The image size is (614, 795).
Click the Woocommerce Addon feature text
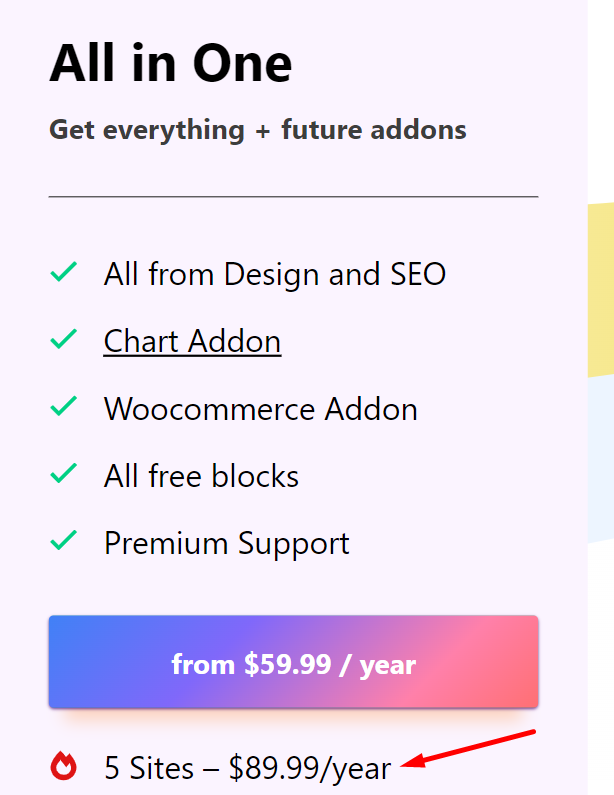pyautogui.click(x=260, y=408)
